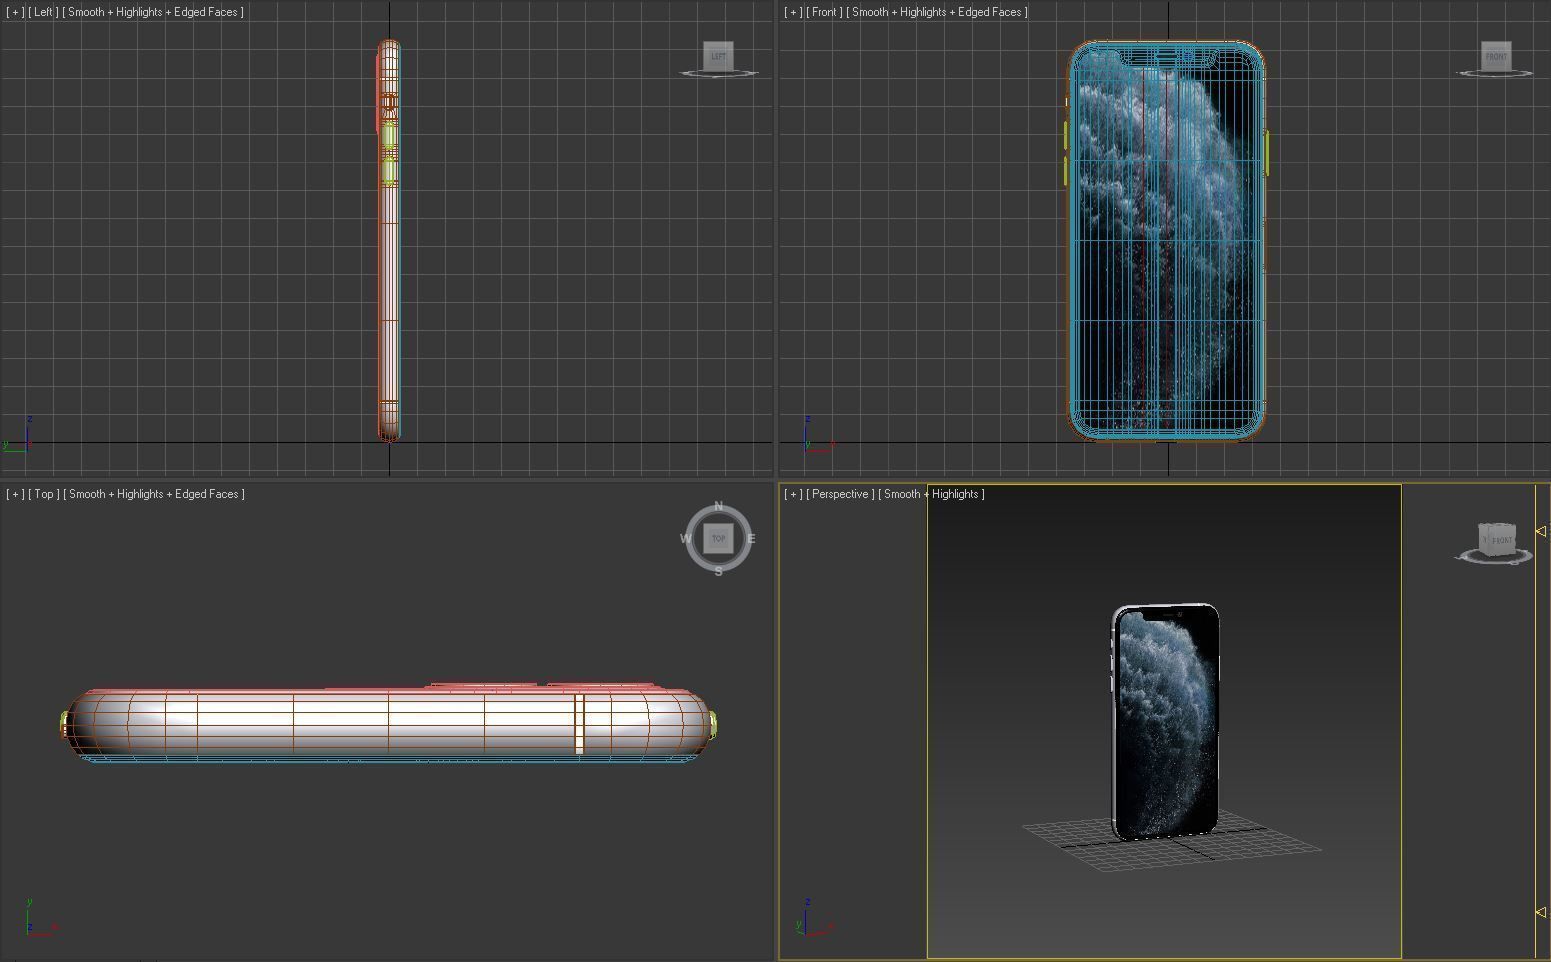
Task: Open the [Top] point-of-view viewport label menu
Action: coord(44,494)
